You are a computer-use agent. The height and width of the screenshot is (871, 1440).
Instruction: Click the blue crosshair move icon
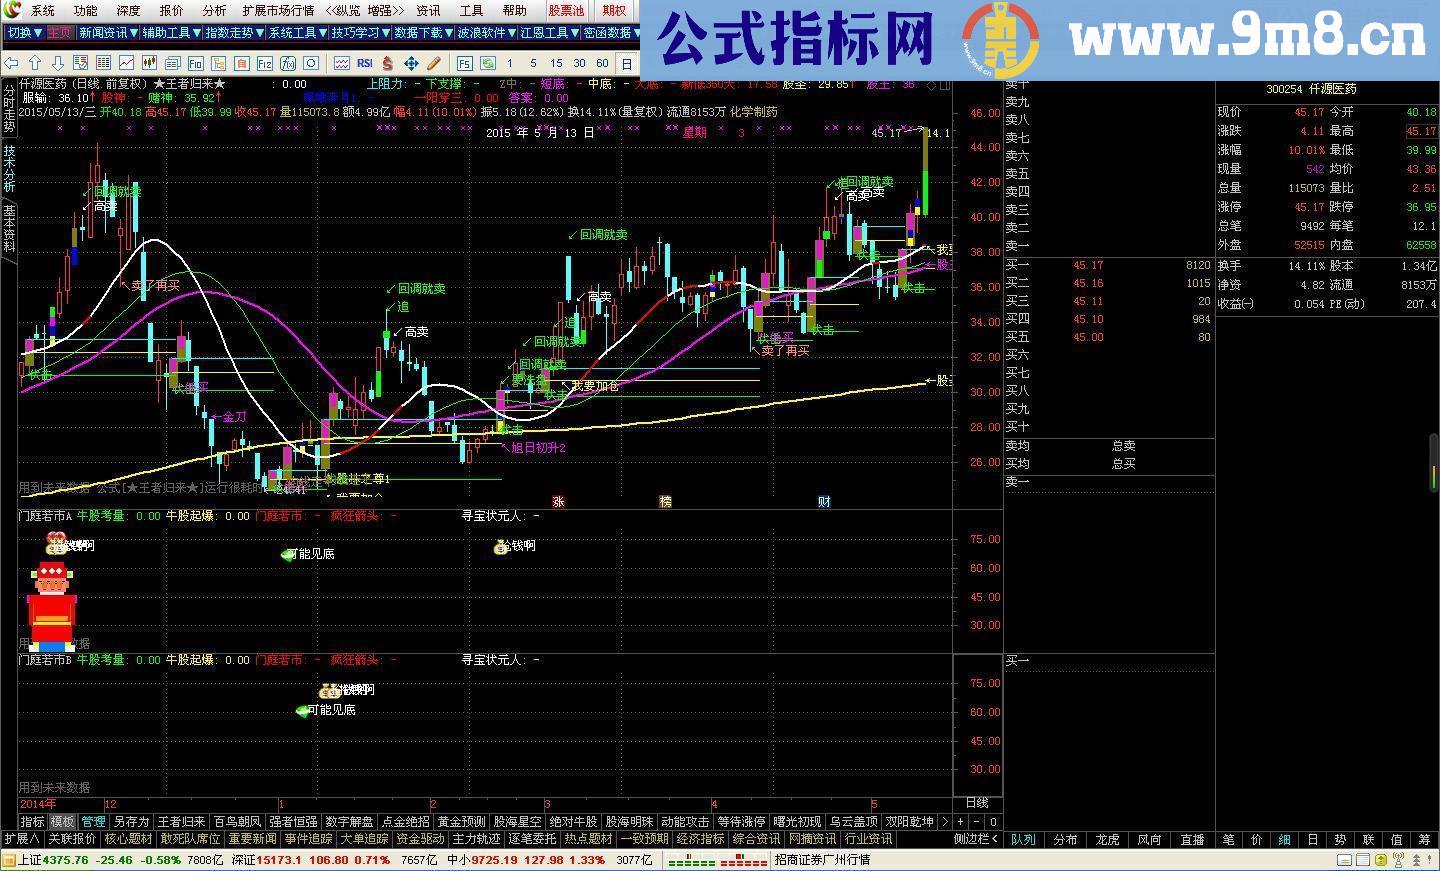pos(413,62)
